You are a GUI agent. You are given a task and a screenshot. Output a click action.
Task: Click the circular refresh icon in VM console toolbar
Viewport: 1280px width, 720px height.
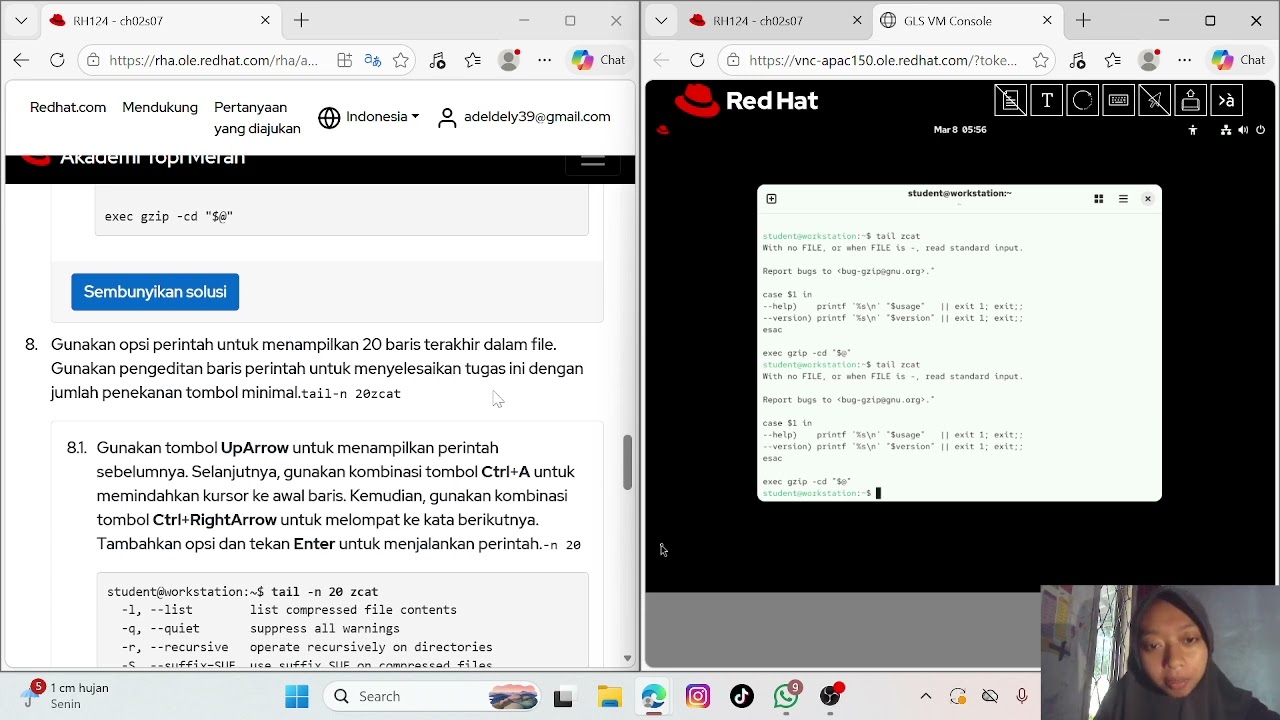point(1083,100)
